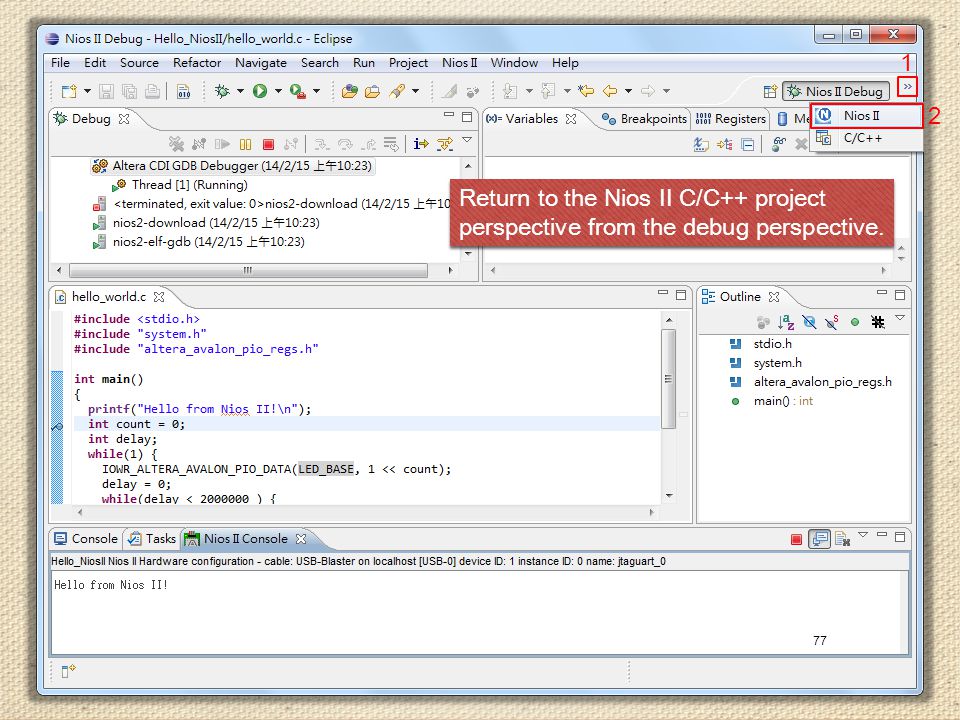Click the Open Perspective icon beside Nios II Debug
The image size is (960, 720).
coord(770,91)
